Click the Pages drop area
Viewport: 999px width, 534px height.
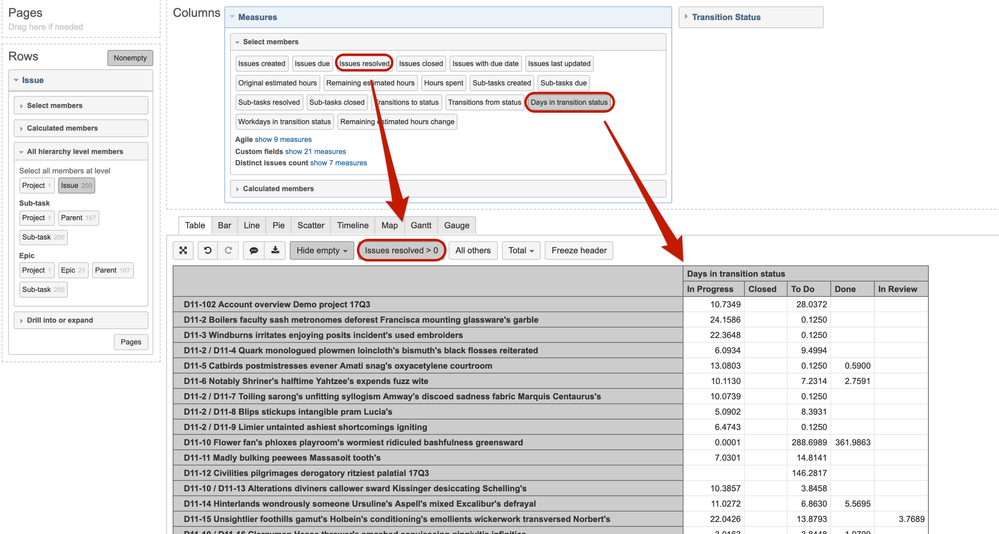pos(81,19)
